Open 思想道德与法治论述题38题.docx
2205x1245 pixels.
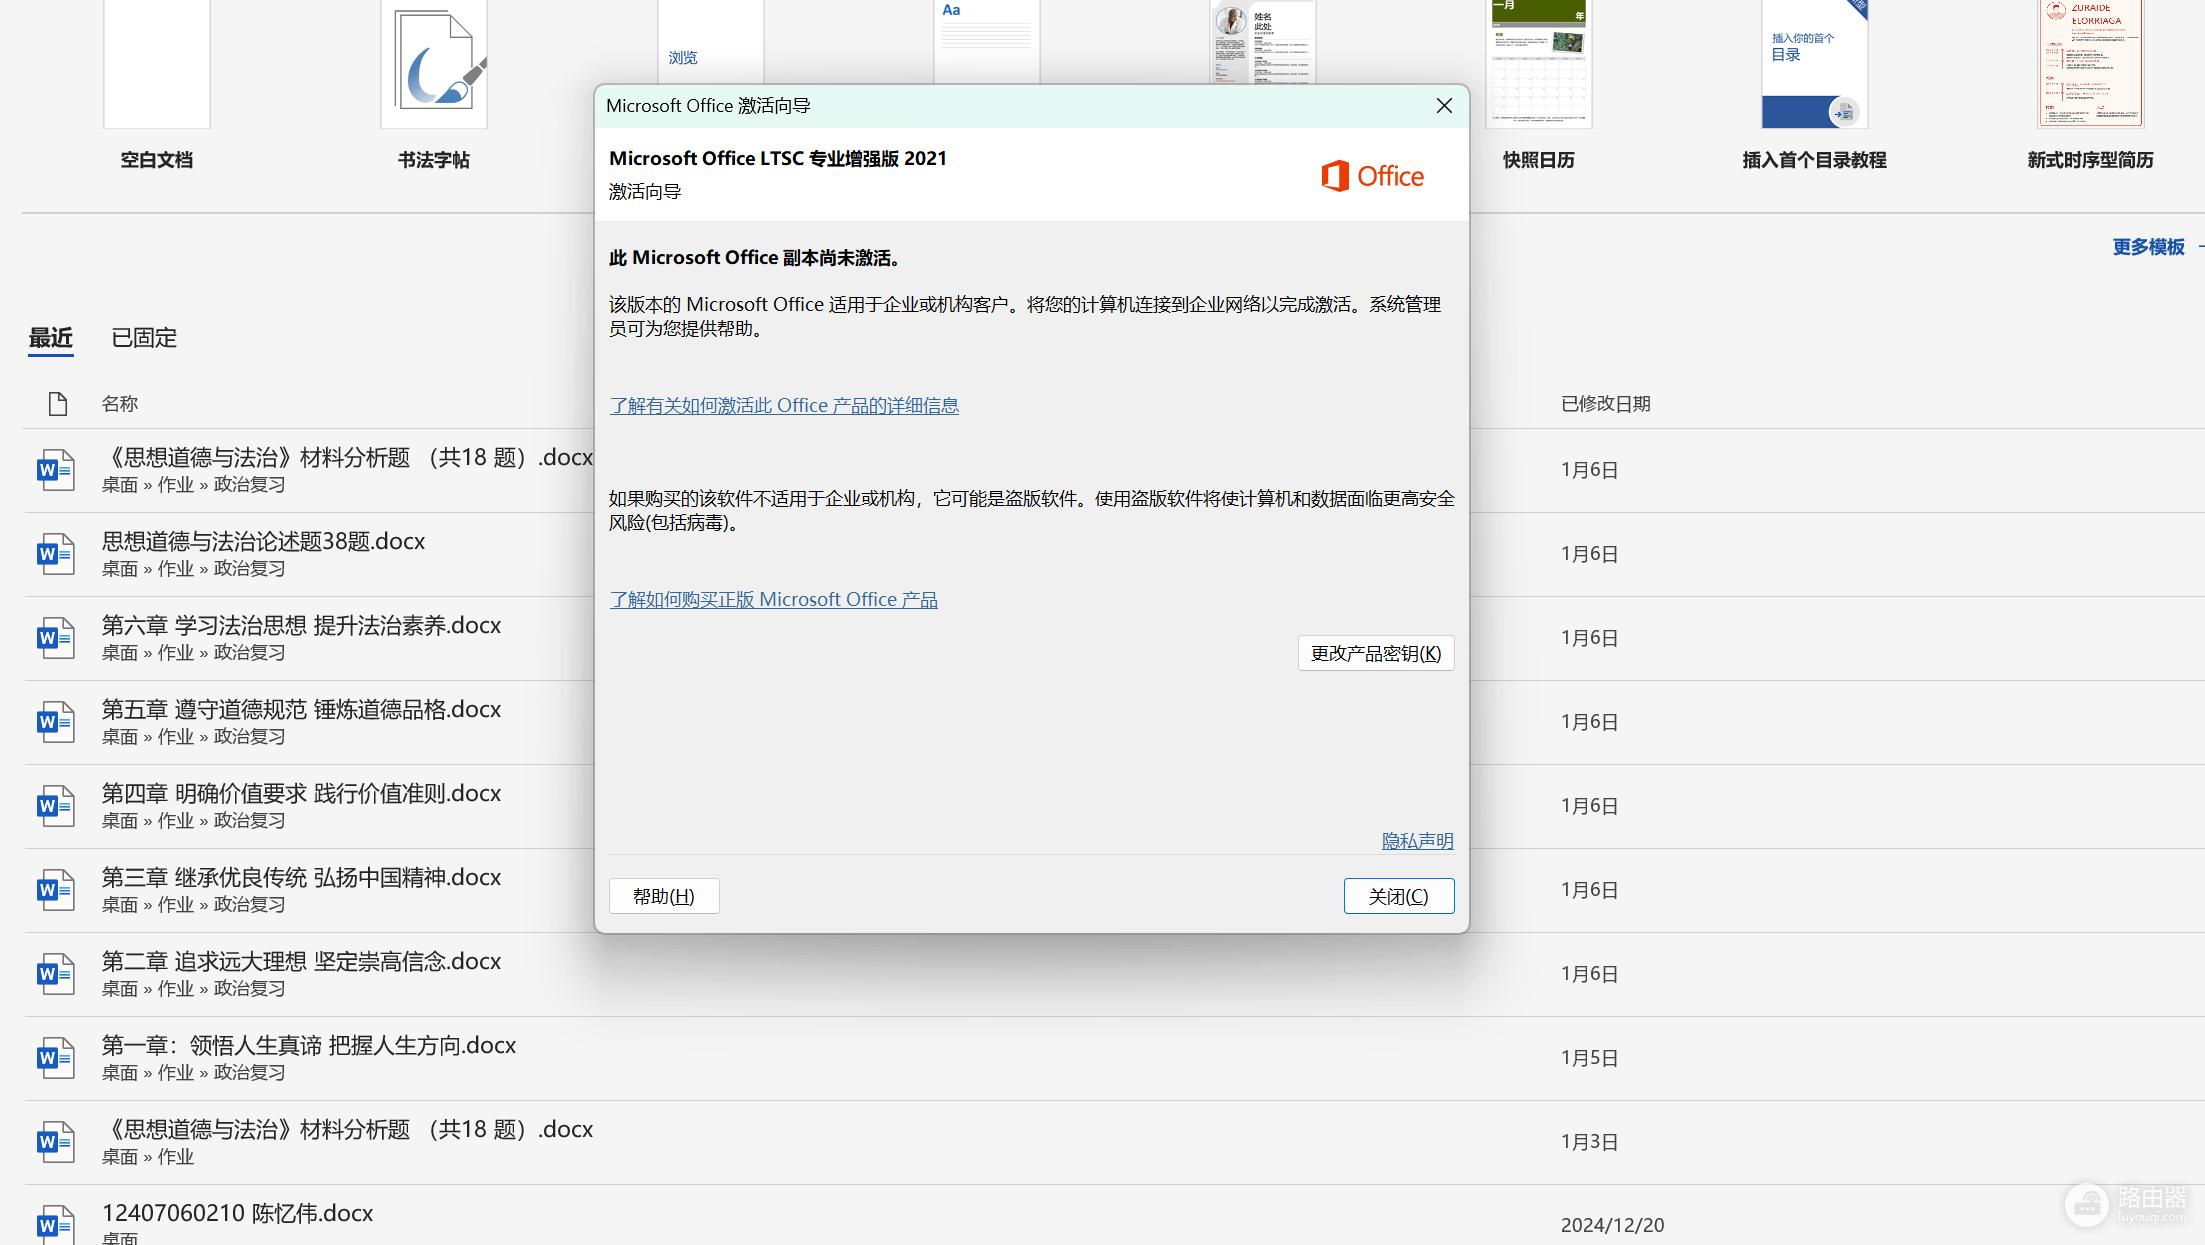tap(263, 541)
